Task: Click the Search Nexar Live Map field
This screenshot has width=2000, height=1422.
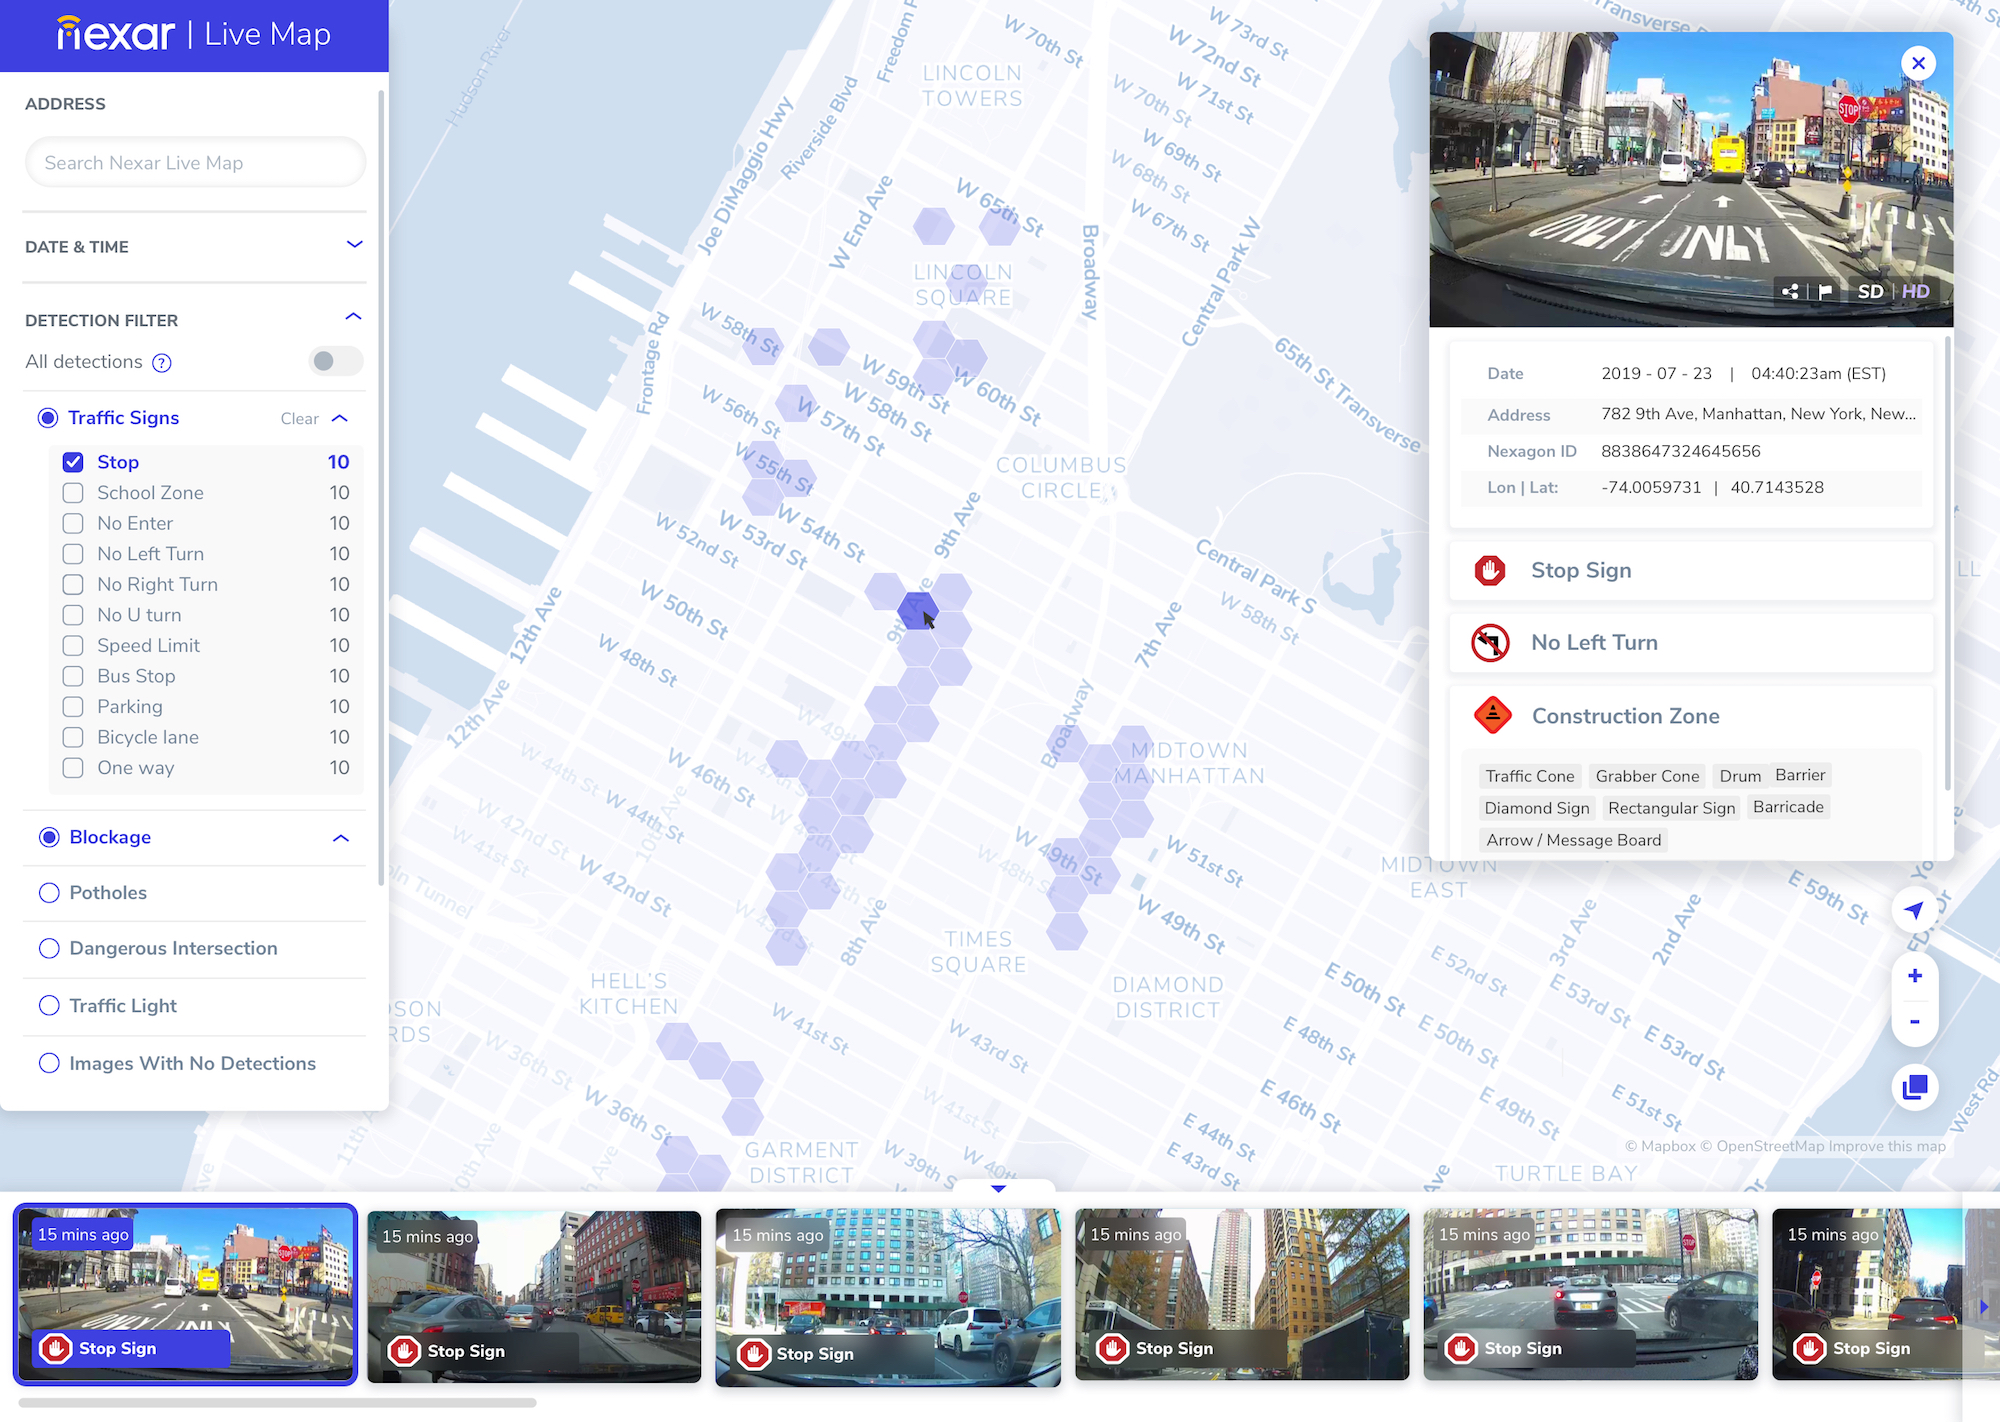Action: click(x=195, y=163)
